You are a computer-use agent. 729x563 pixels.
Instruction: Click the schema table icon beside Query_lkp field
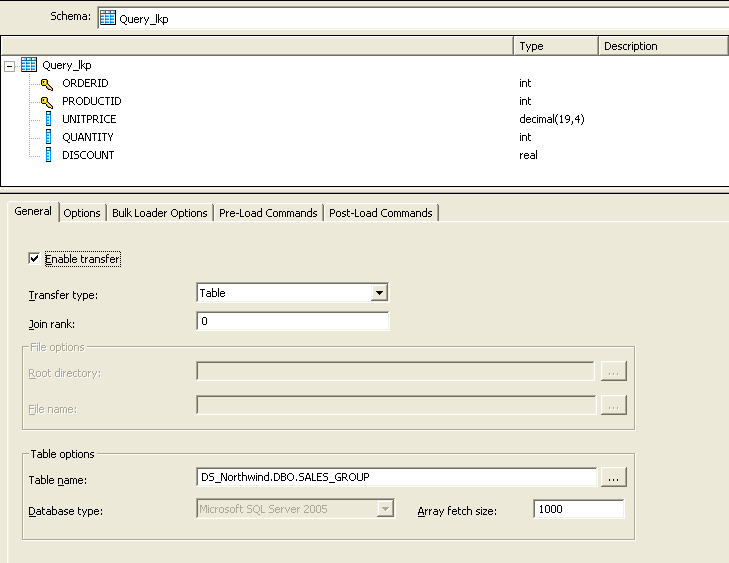[x=108, y=18]
